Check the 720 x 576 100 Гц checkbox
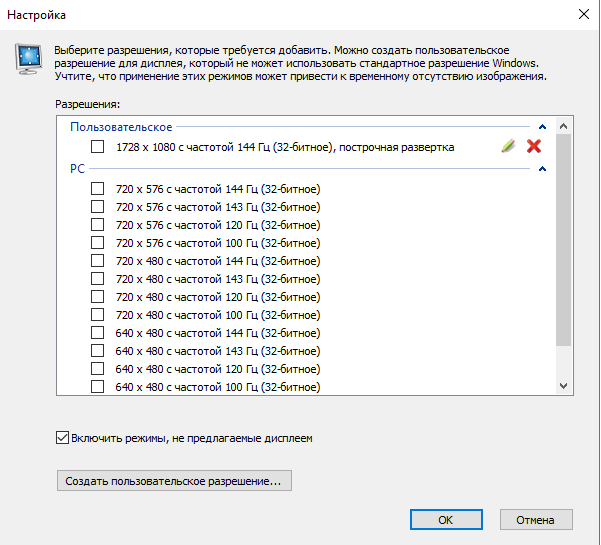Screen dimensions: 601x545 point(97,243)
